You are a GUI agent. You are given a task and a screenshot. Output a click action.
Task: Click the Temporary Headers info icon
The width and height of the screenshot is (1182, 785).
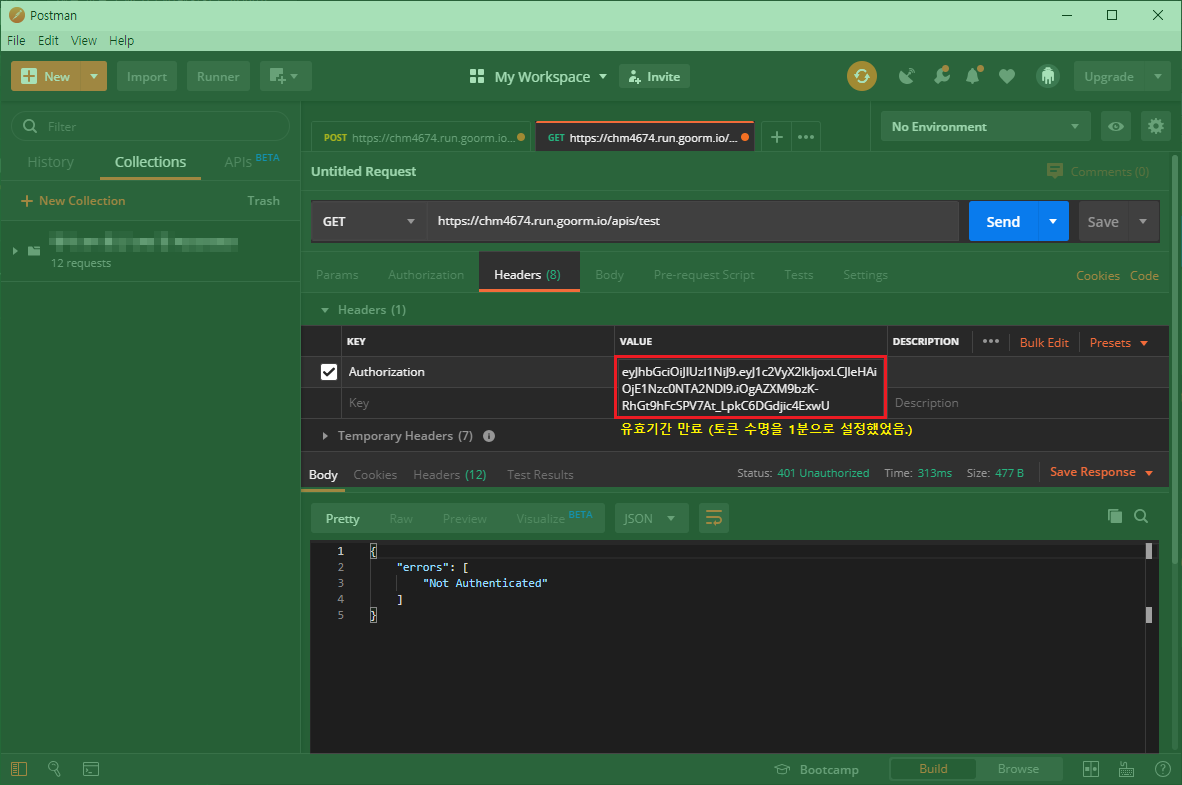pos(489,436)
